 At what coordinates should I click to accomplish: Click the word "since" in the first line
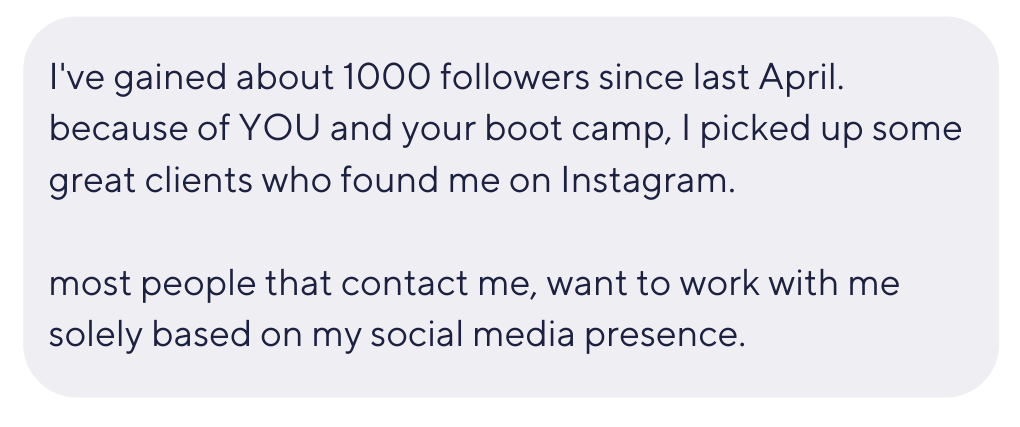click(x=641, y=77)
